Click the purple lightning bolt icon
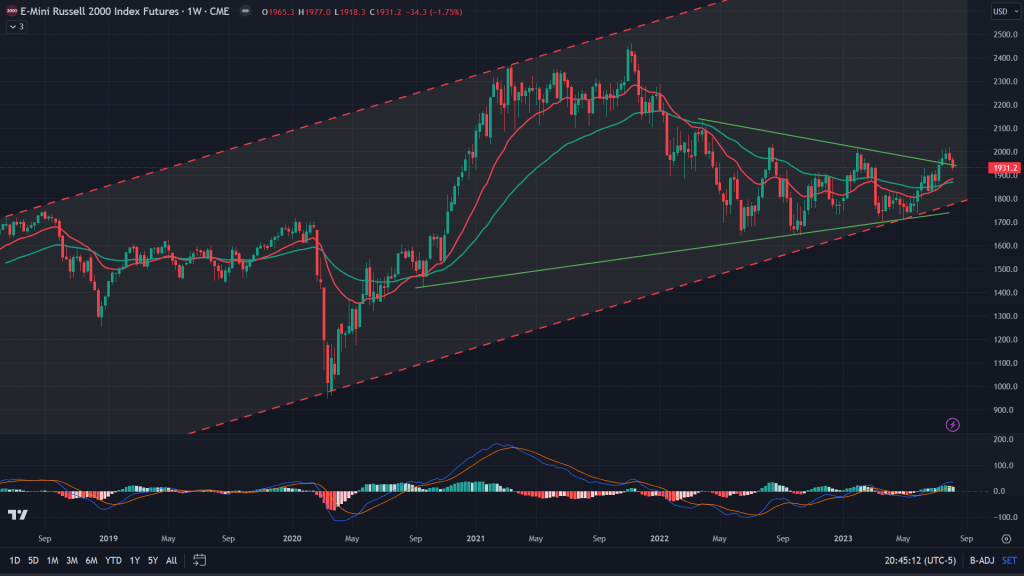 (x=952, y=425)
